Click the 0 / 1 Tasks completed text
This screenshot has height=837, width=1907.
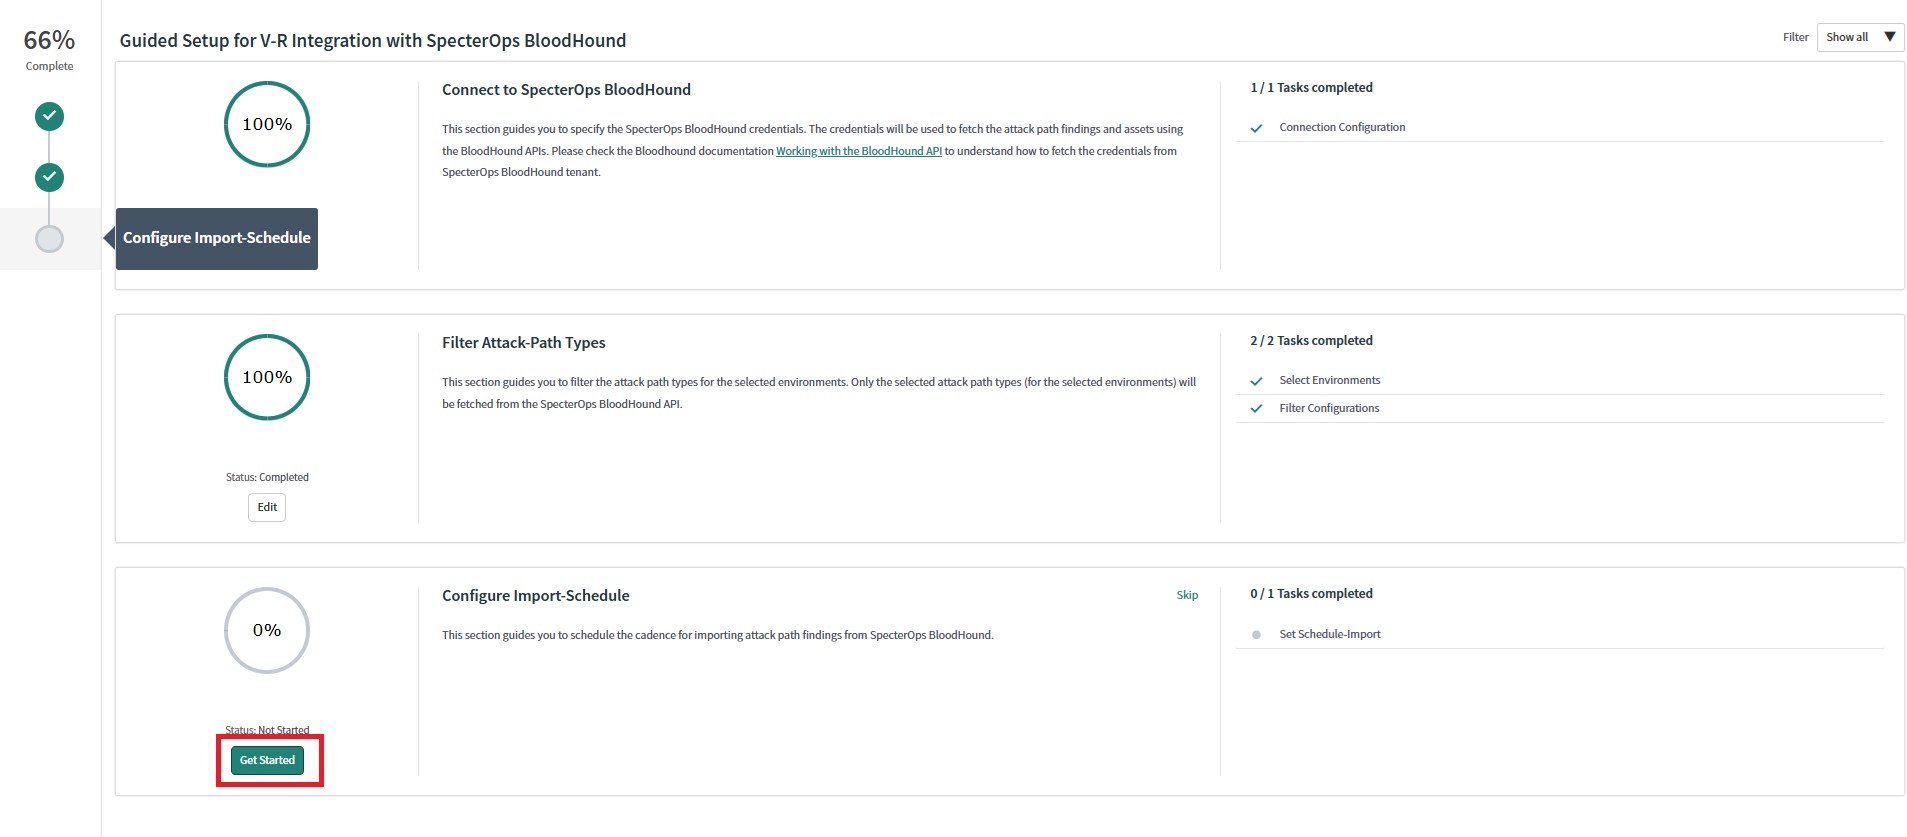(1311, 594)
